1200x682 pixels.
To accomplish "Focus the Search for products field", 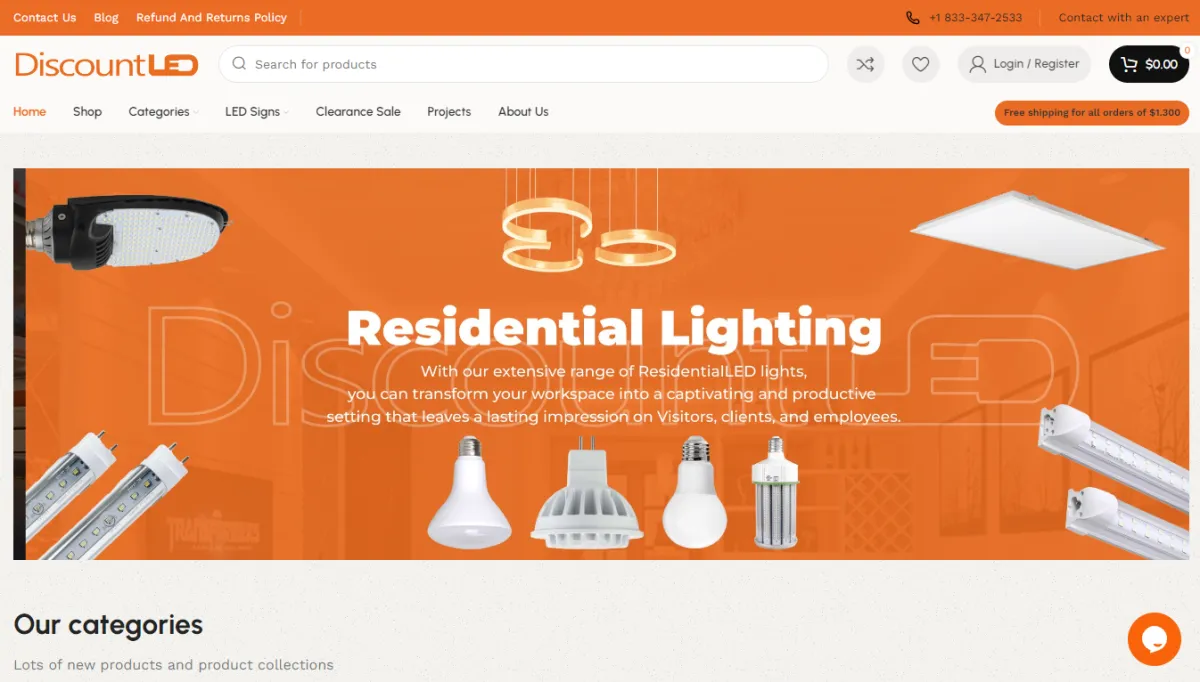I will 523,64.
